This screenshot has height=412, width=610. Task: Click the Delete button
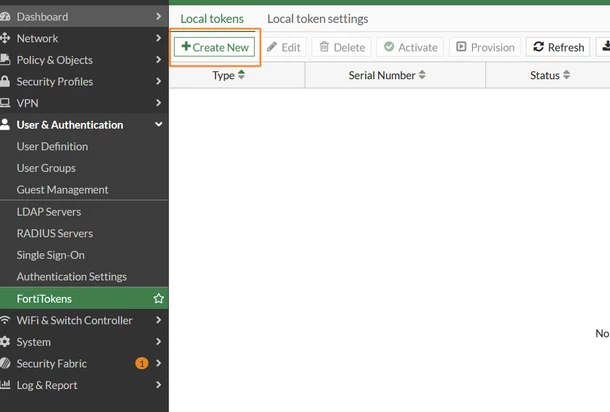[342, 47]
